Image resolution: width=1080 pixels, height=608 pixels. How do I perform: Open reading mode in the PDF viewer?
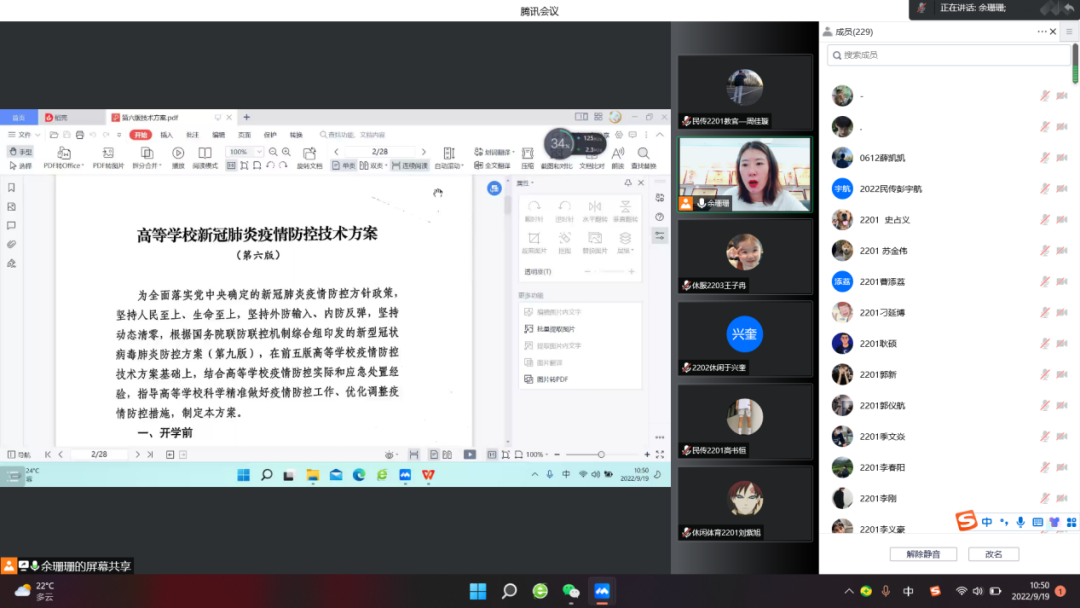click(205, 153)
